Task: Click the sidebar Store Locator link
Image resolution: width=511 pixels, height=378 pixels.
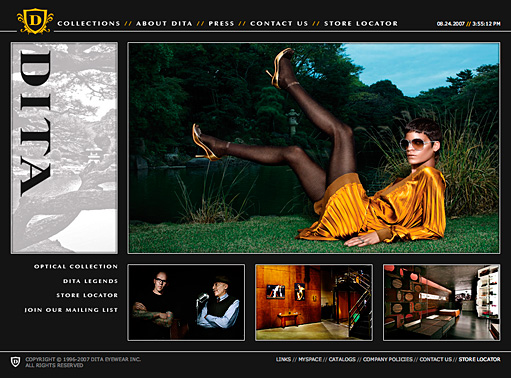Action: (87, 295)
